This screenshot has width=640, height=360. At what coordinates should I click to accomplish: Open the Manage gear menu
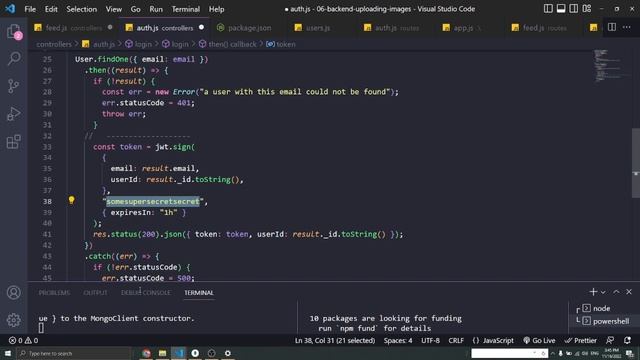coord(13,320)
